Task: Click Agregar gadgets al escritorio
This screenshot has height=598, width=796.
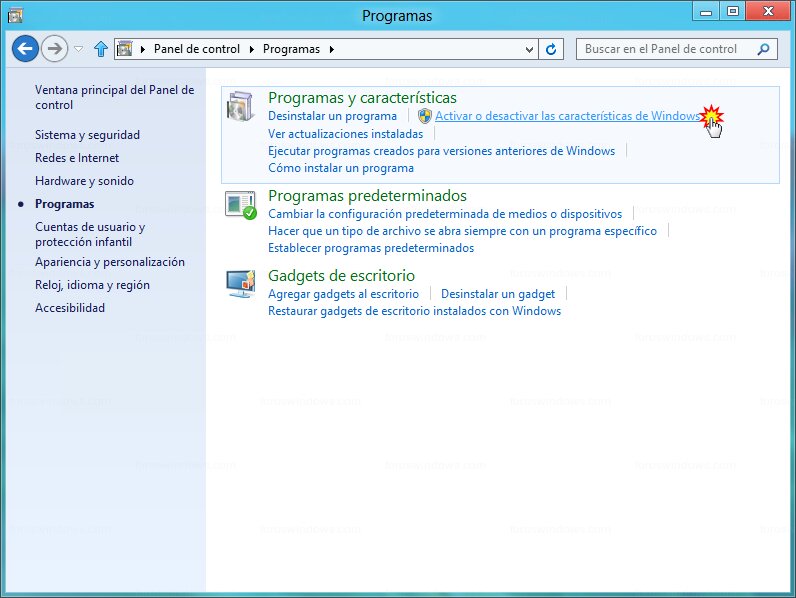Action: [x=344, y=294]
